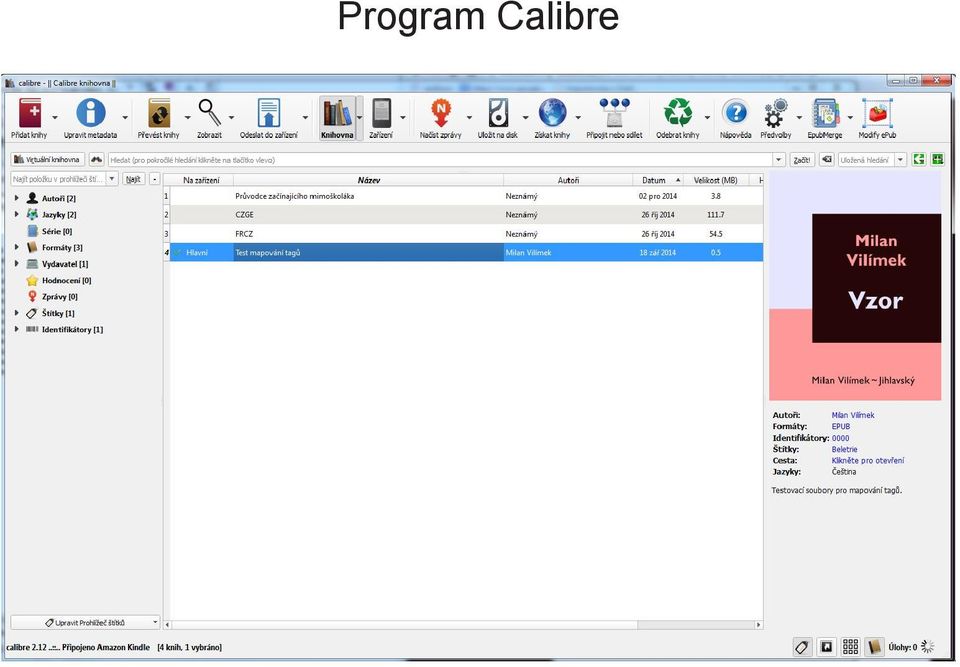Expand the Jazyky [2] tree node
Image resolution: width=960 pixels, height=667 pixels.
17,214
